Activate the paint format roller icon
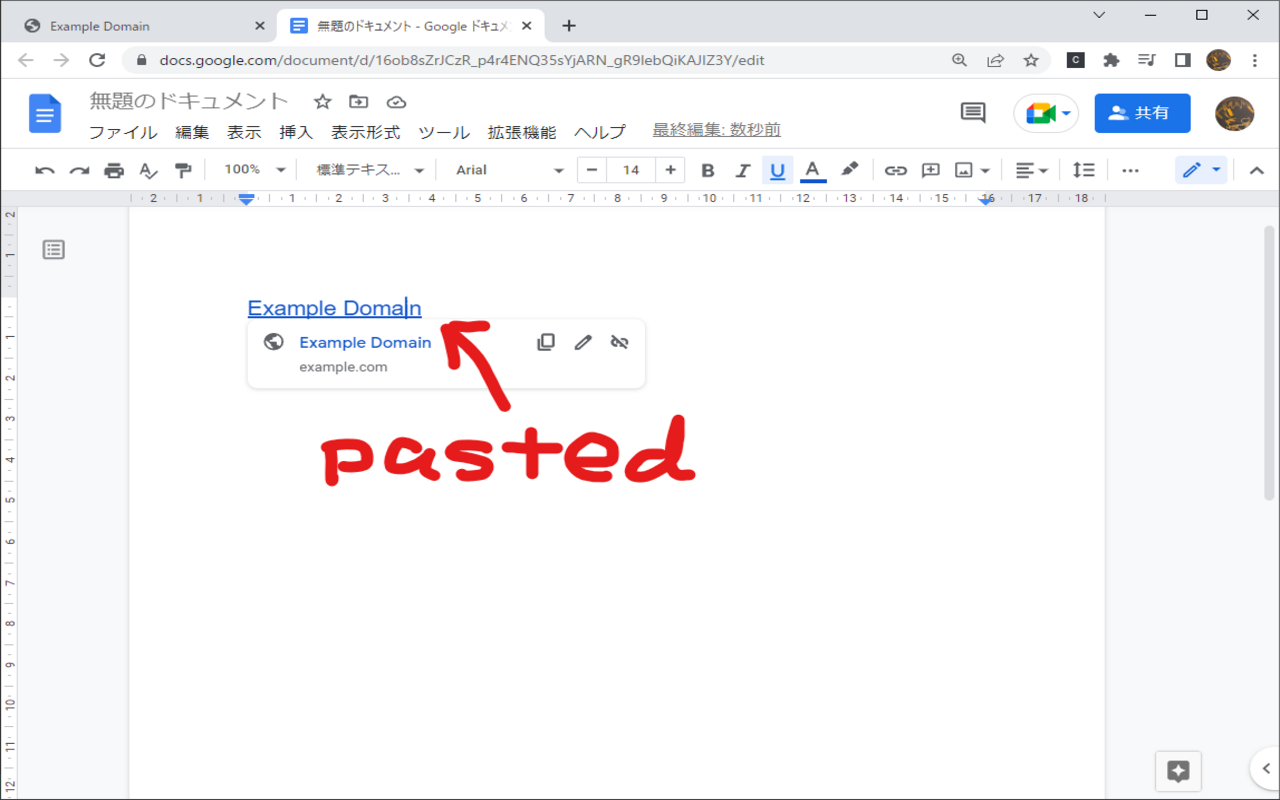The height and width of the screenshot is (800, 1280). (182, 171)
